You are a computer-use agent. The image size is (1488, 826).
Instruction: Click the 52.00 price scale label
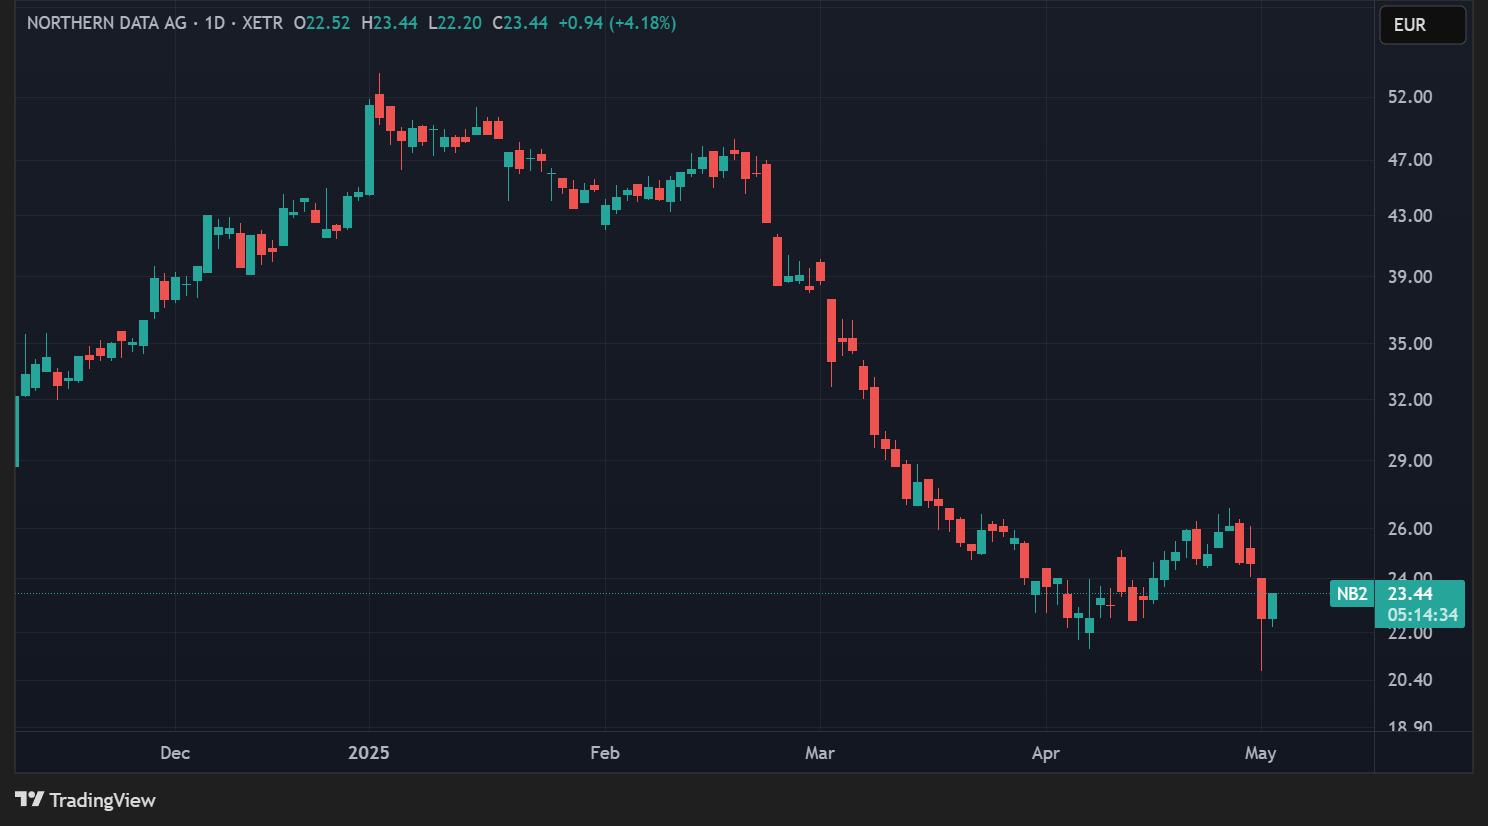coord(1410,97)
